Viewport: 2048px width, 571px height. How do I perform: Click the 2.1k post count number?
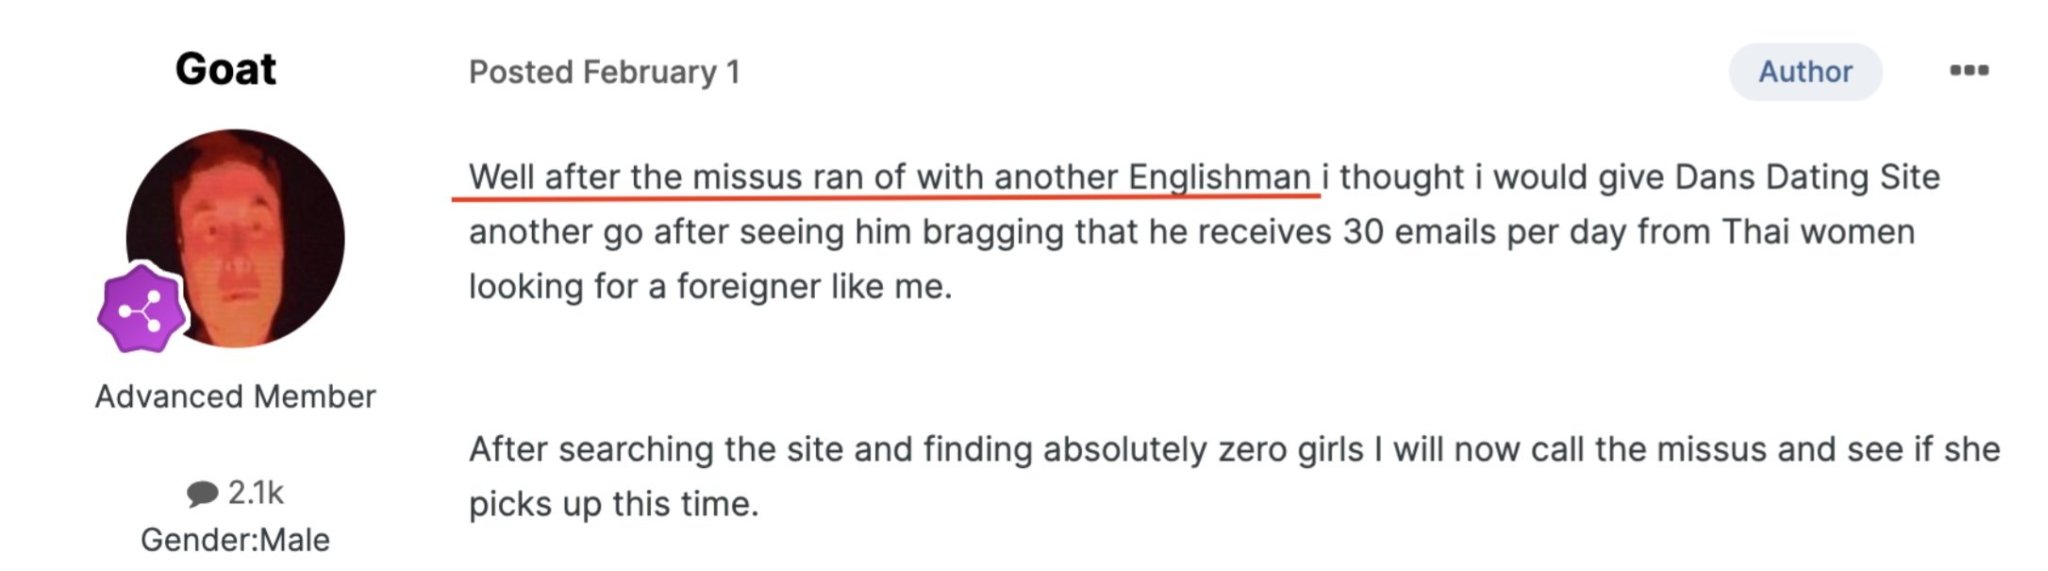(x=256, y=492)
